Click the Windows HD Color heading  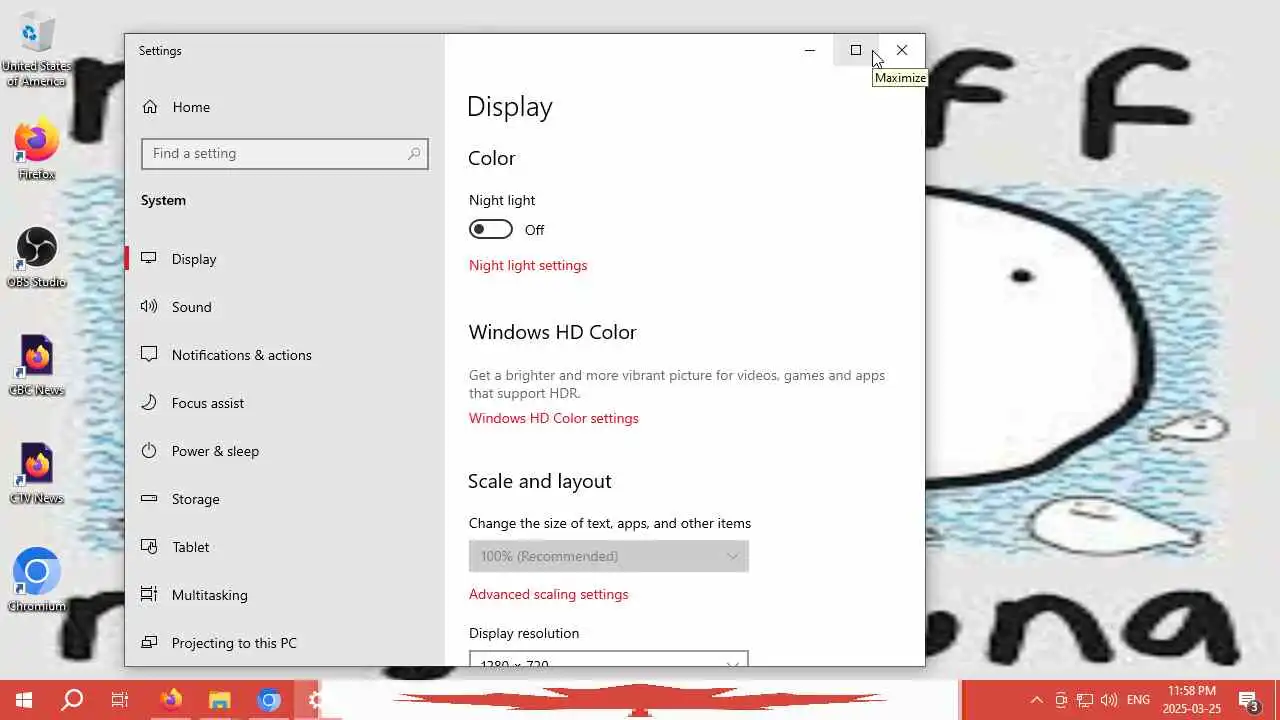[552, 332]
